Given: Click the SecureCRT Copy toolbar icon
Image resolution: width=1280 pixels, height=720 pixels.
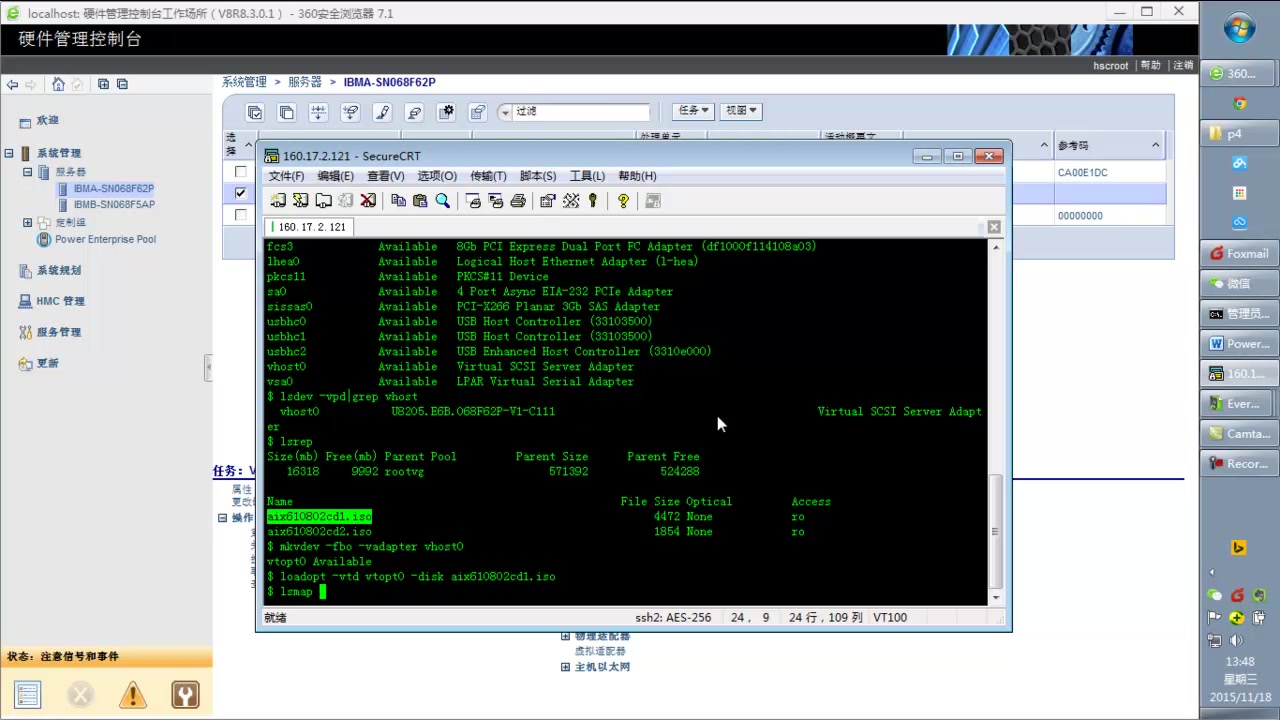Looking at the screenshot, I should point(398,201).
